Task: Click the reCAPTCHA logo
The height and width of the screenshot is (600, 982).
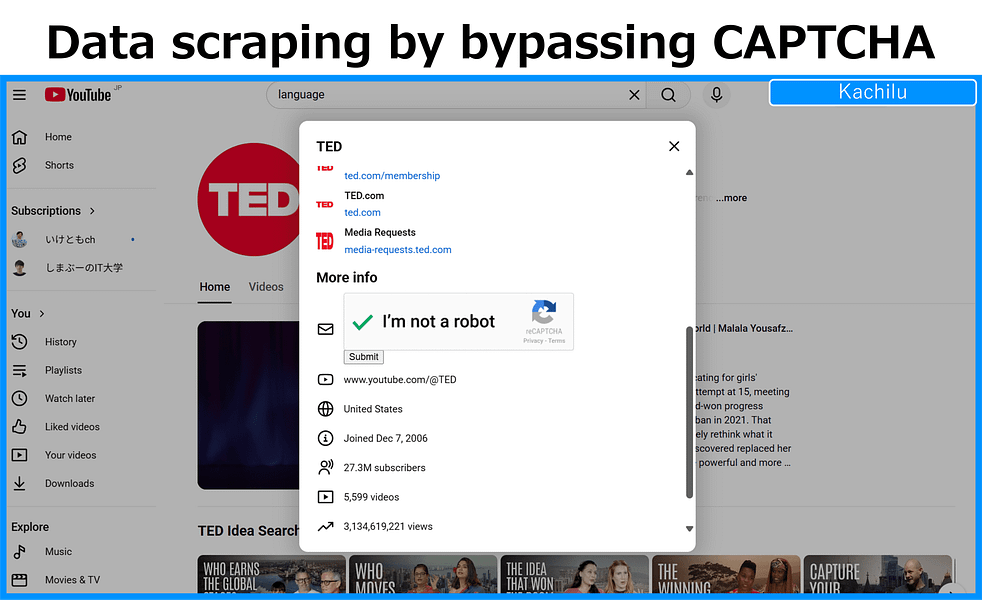Action: tap(544, 312)
